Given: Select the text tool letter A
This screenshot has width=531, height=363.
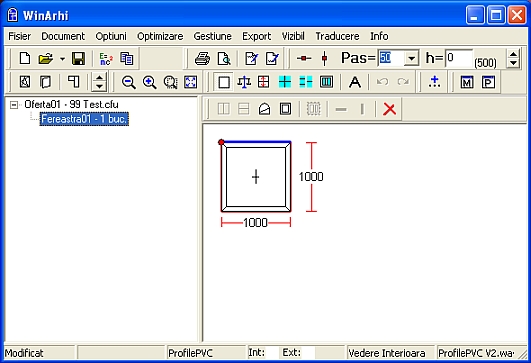Looking at the screenshot, I should pos(355,82).
